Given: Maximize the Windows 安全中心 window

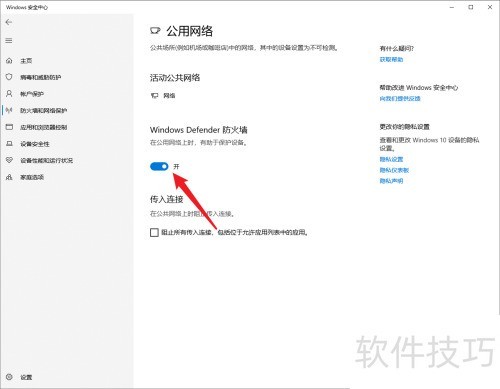Looking at the screenshot, I should 471,7.
